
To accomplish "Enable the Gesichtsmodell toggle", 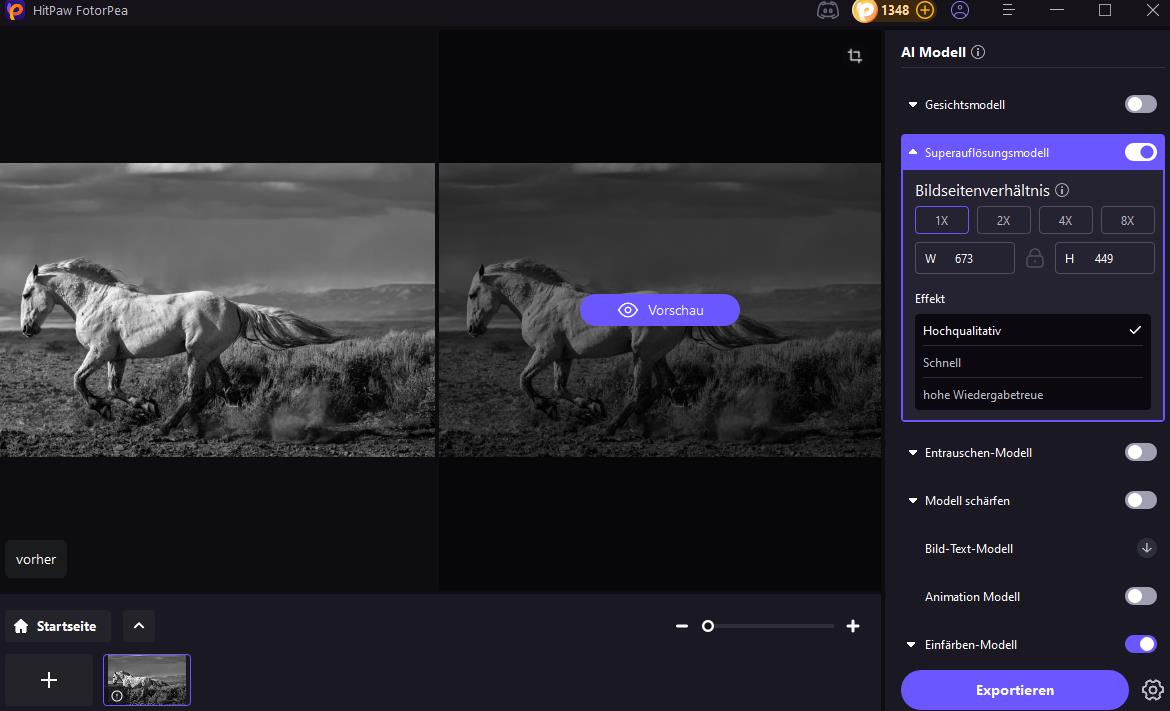I will (1140, 104).
